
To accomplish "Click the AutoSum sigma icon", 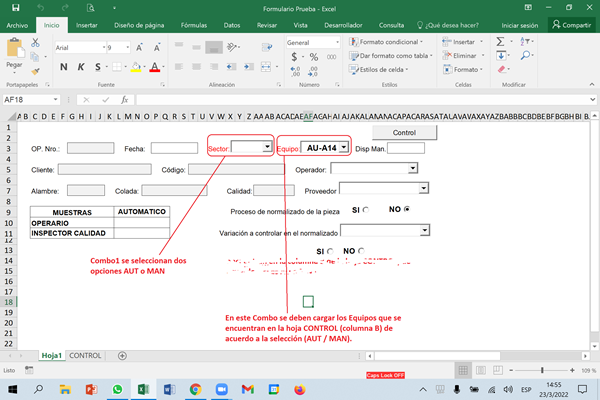I will (501, 42).
